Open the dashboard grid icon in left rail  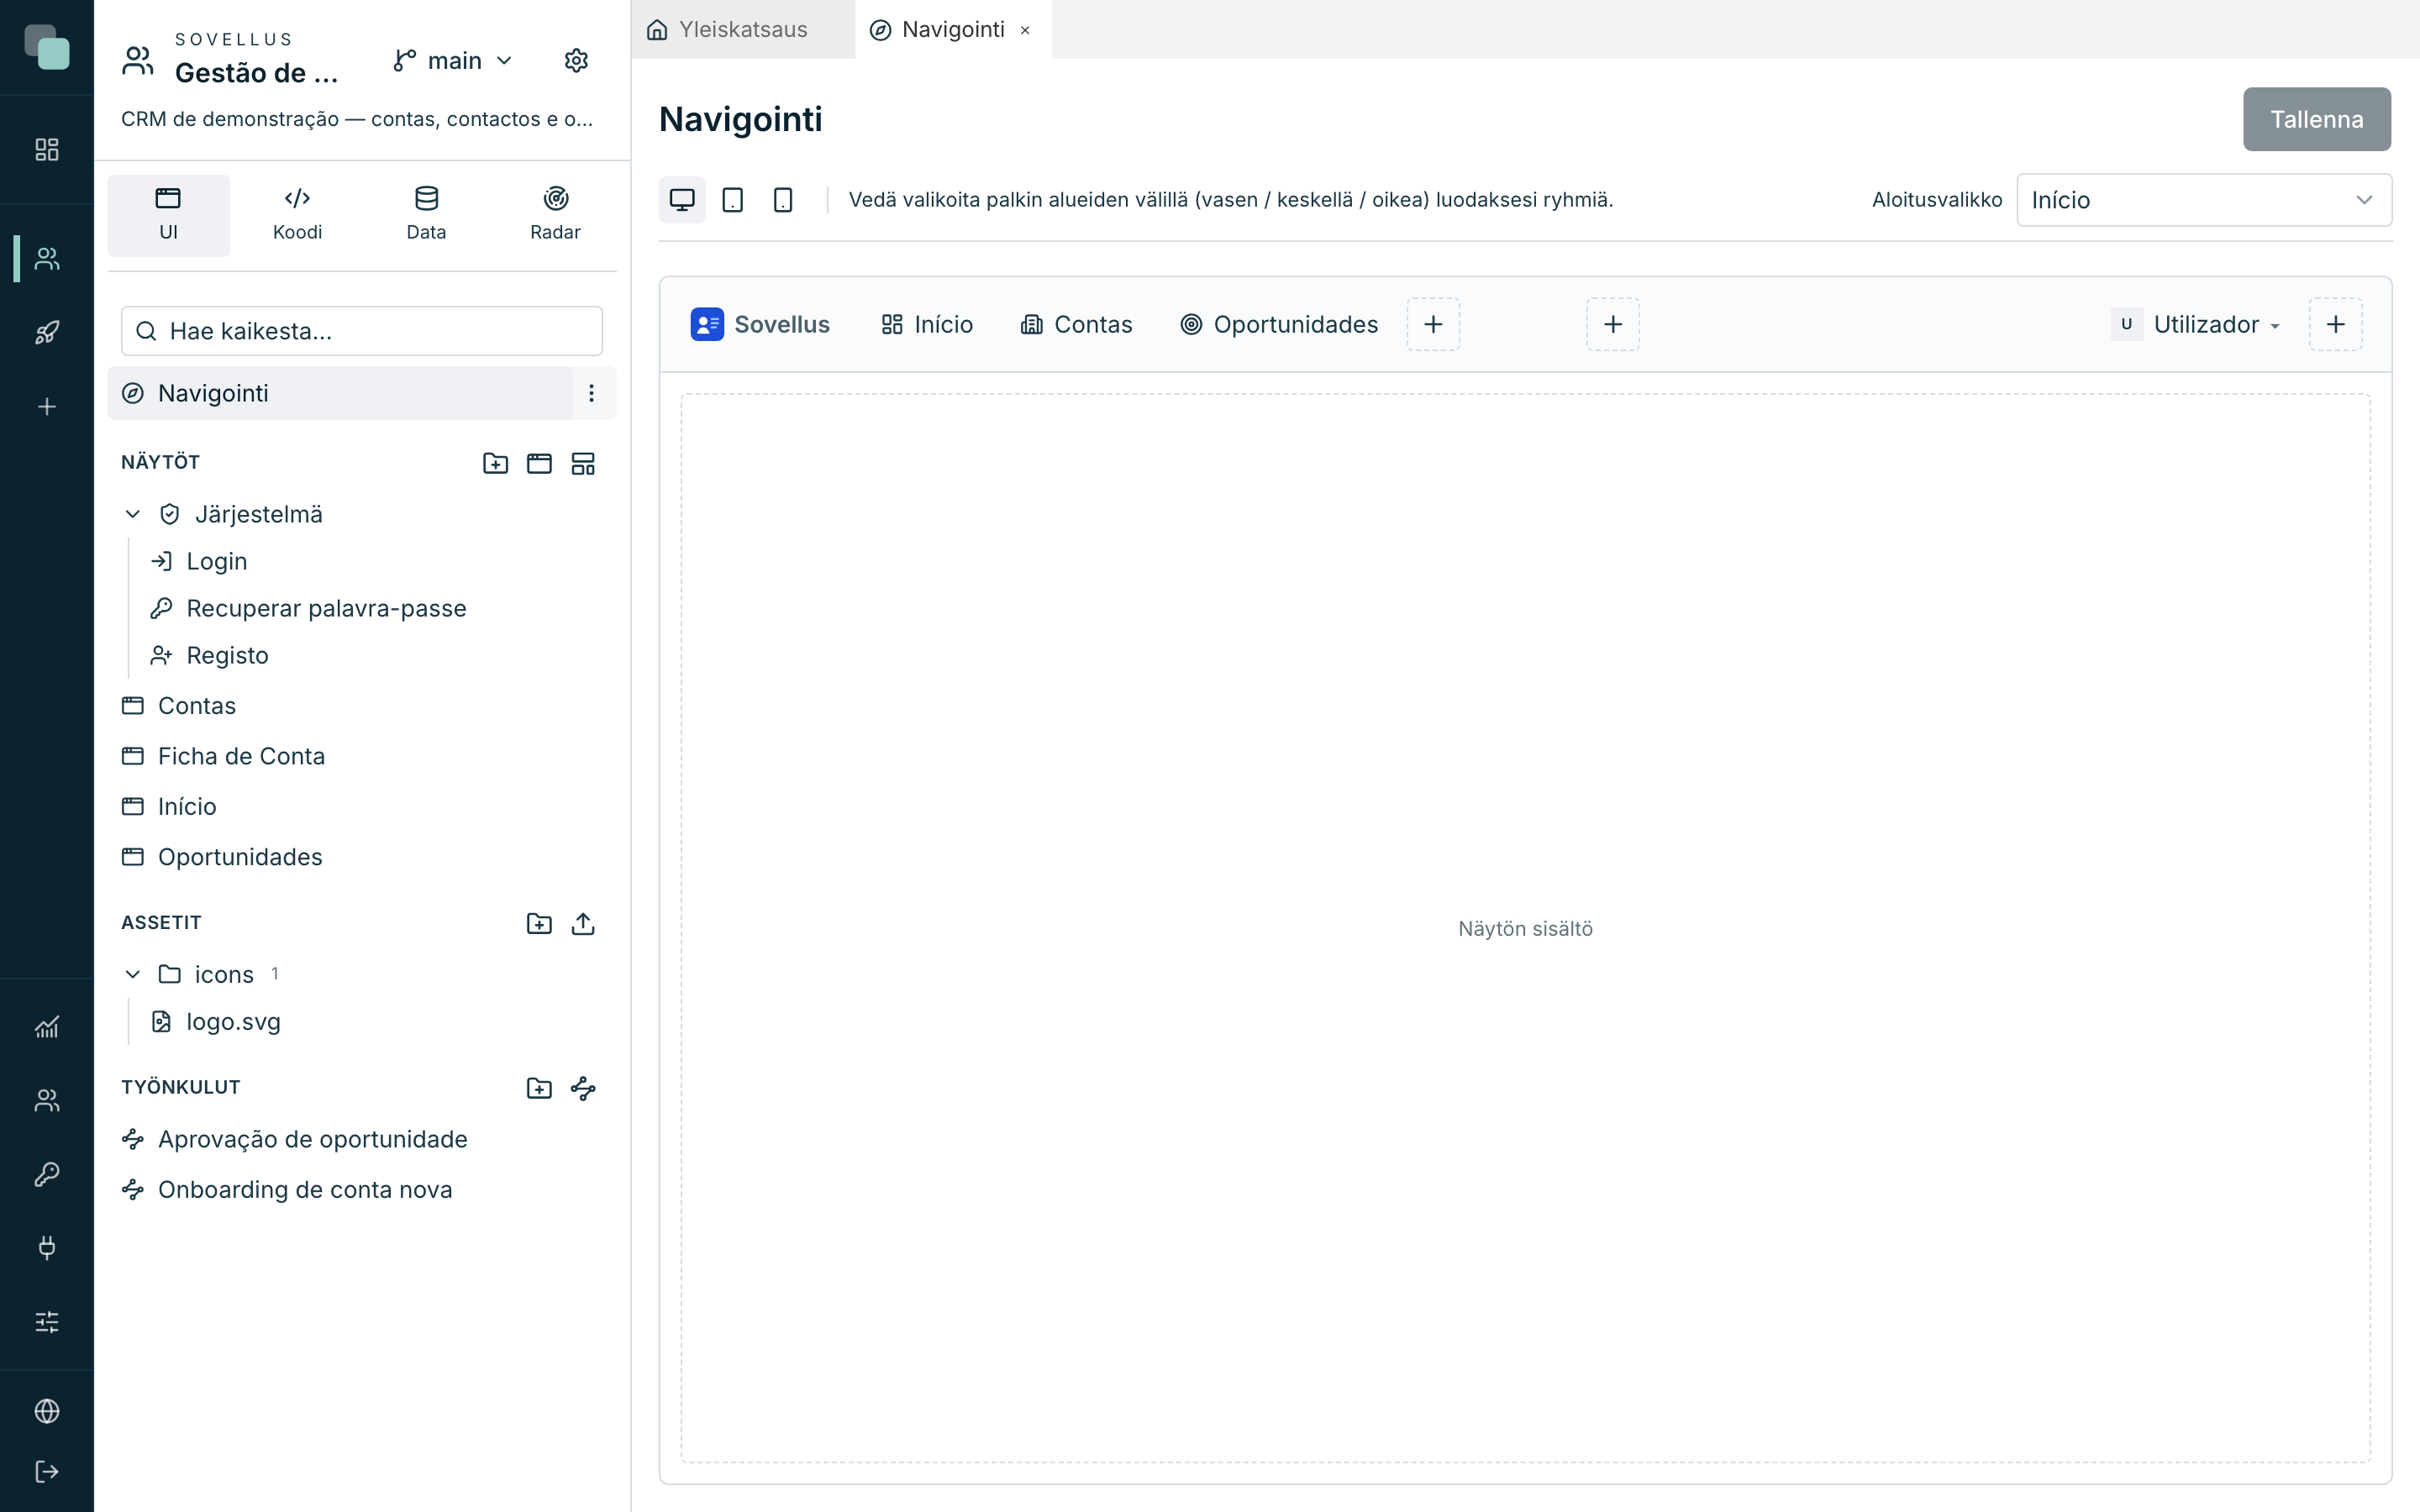tap(47, 149)
